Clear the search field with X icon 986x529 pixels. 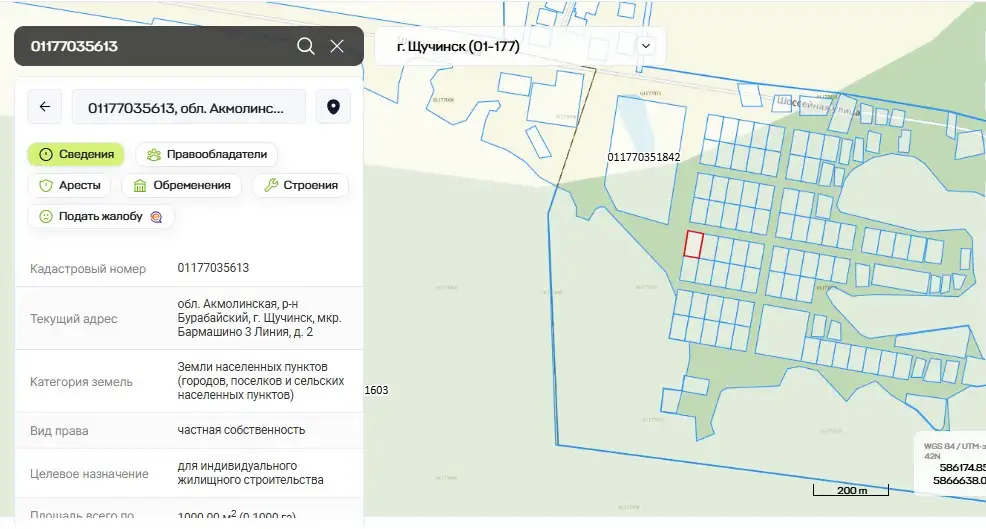click(x=337, y=46)
